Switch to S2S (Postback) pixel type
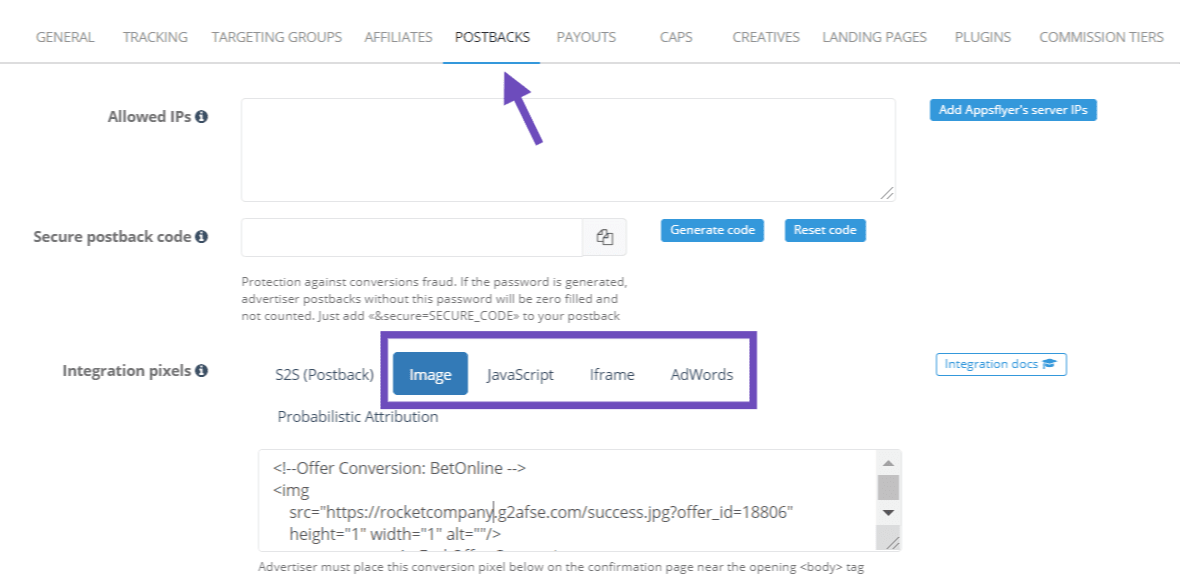The width and height of the screenshot is (1181, 582). coord(324,374)
